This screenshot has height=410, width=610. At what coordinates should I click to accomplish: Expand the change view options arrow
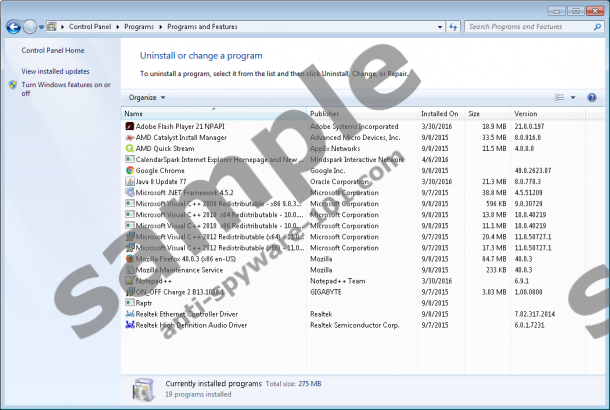pos(573,97)
